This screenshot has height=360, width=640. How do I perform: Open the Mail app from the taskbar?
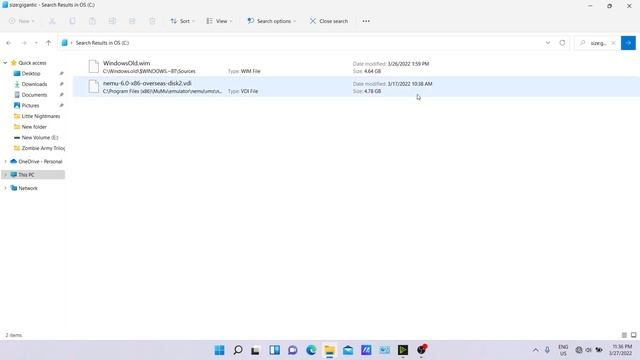point(348,350)
